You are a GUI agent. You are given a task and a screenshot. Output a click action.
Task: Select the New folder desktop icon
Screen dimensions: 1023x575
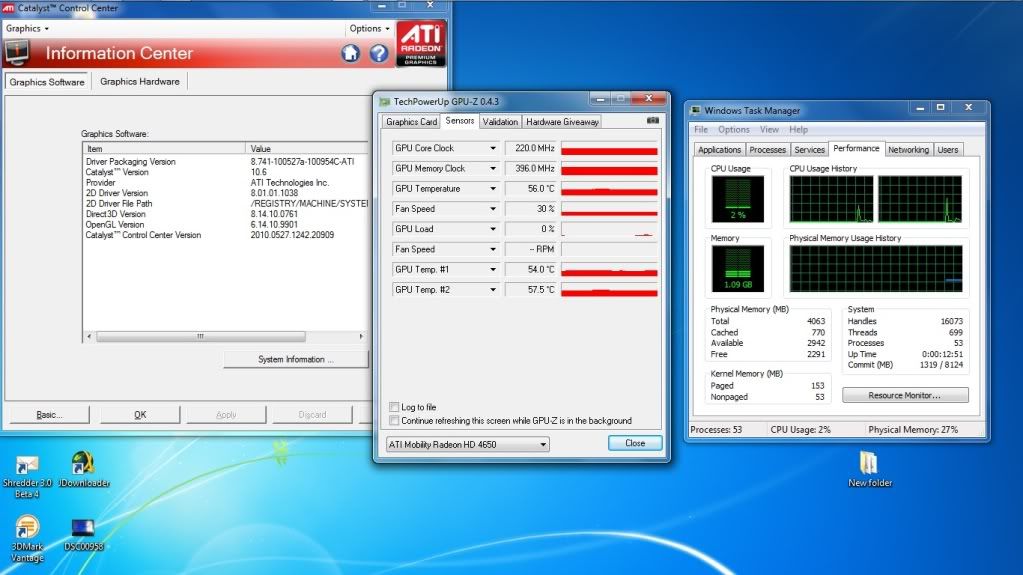(x=869, y=463)
